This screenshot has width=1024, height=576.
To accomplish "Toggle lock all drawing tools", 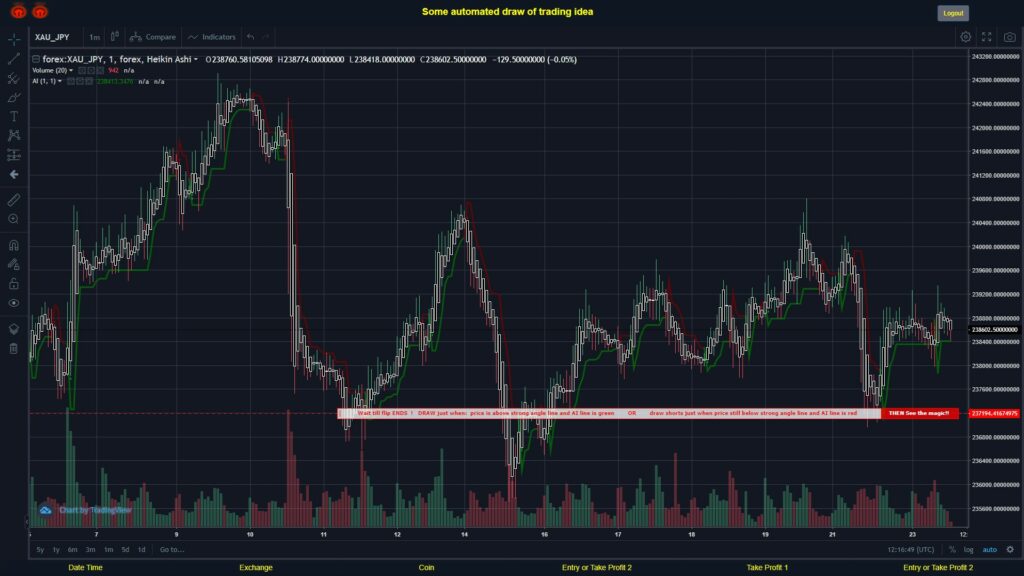I will [14, 283].
